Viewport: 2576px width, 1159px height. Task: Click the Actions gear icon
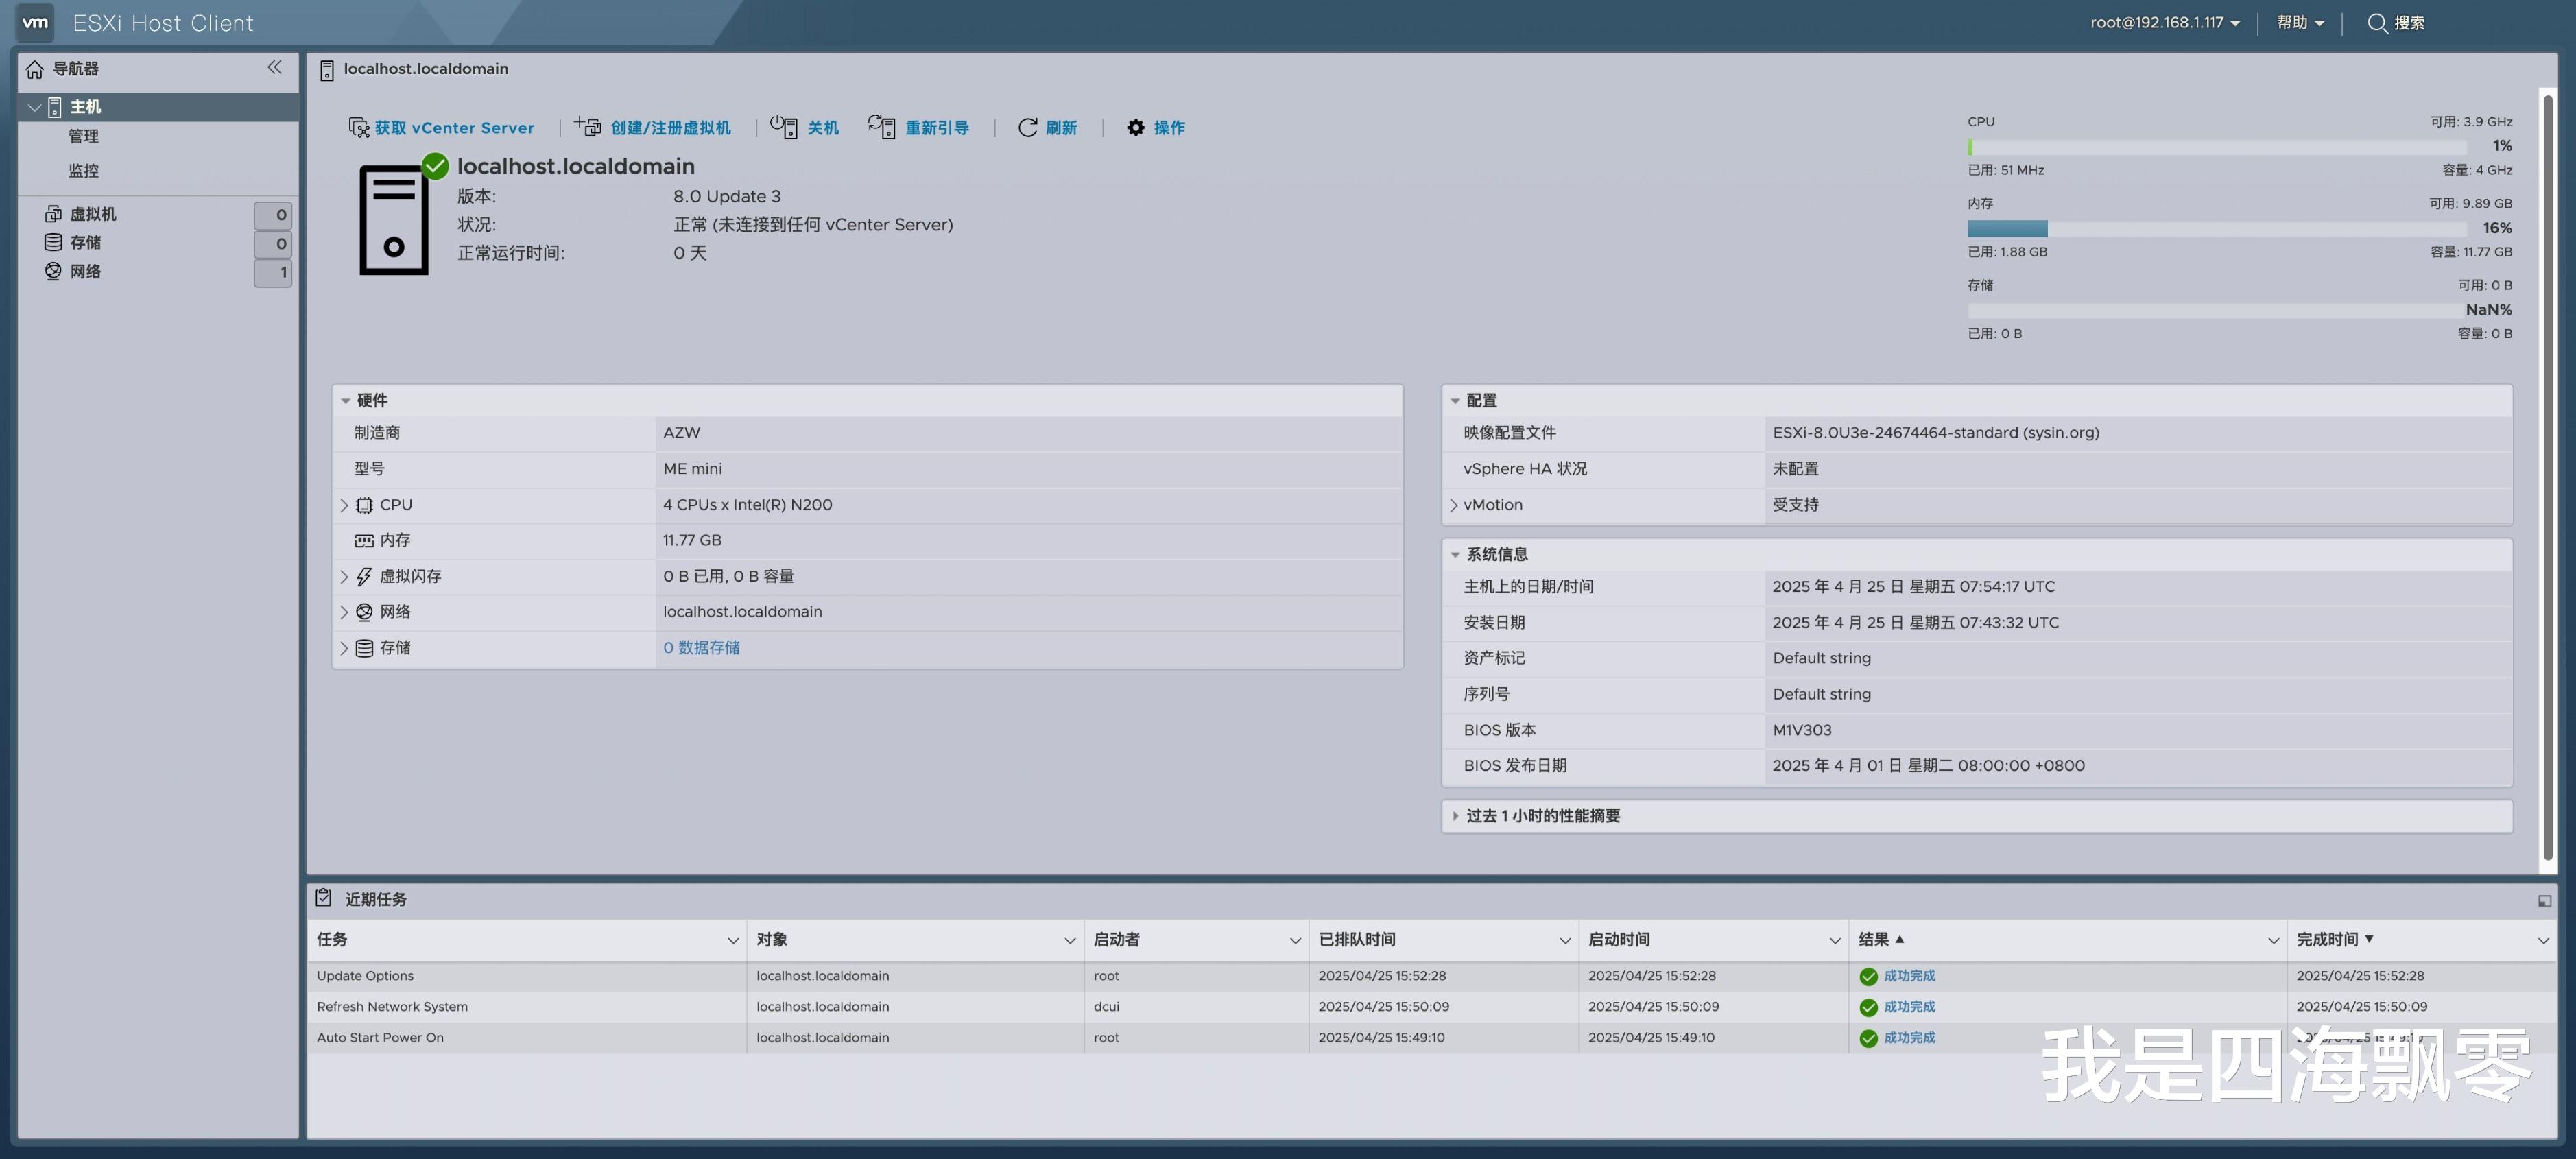(x=1135, y=128)
